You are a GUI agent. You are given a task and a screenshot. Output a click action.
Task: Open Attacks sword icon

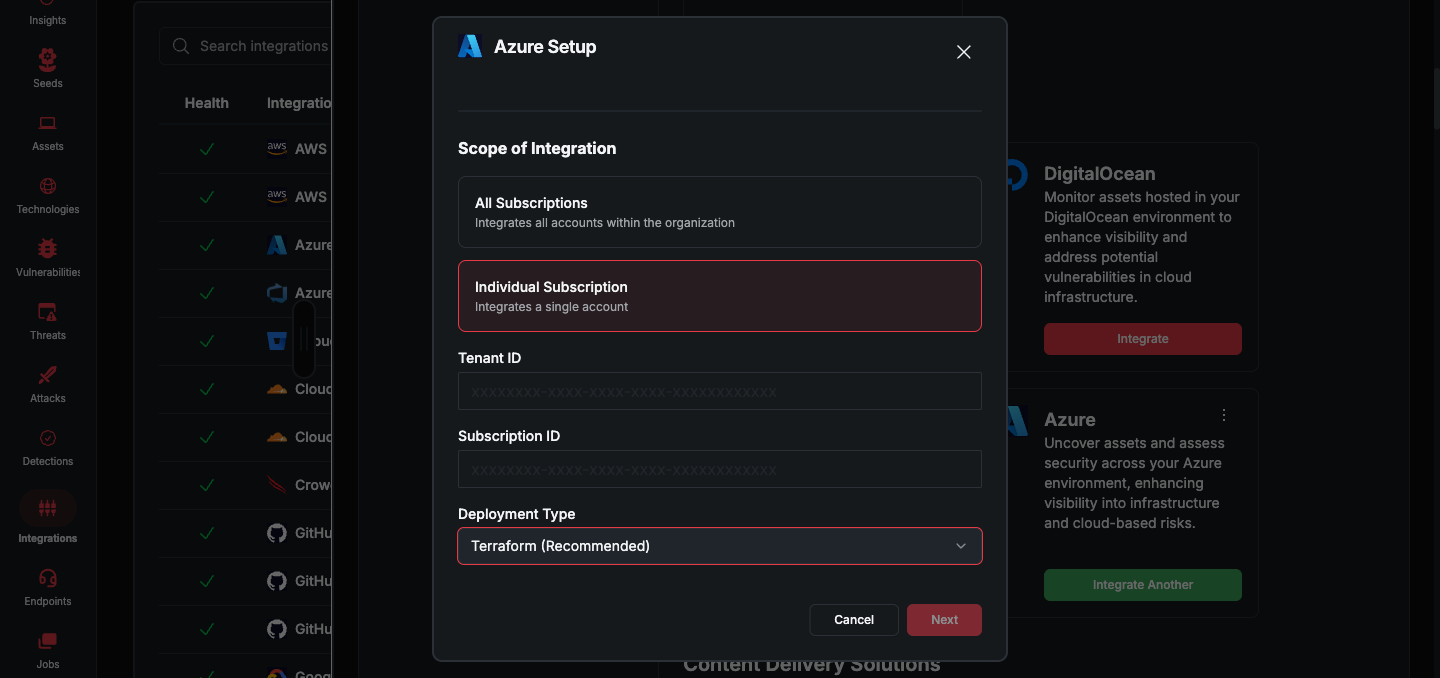(47, 375)
